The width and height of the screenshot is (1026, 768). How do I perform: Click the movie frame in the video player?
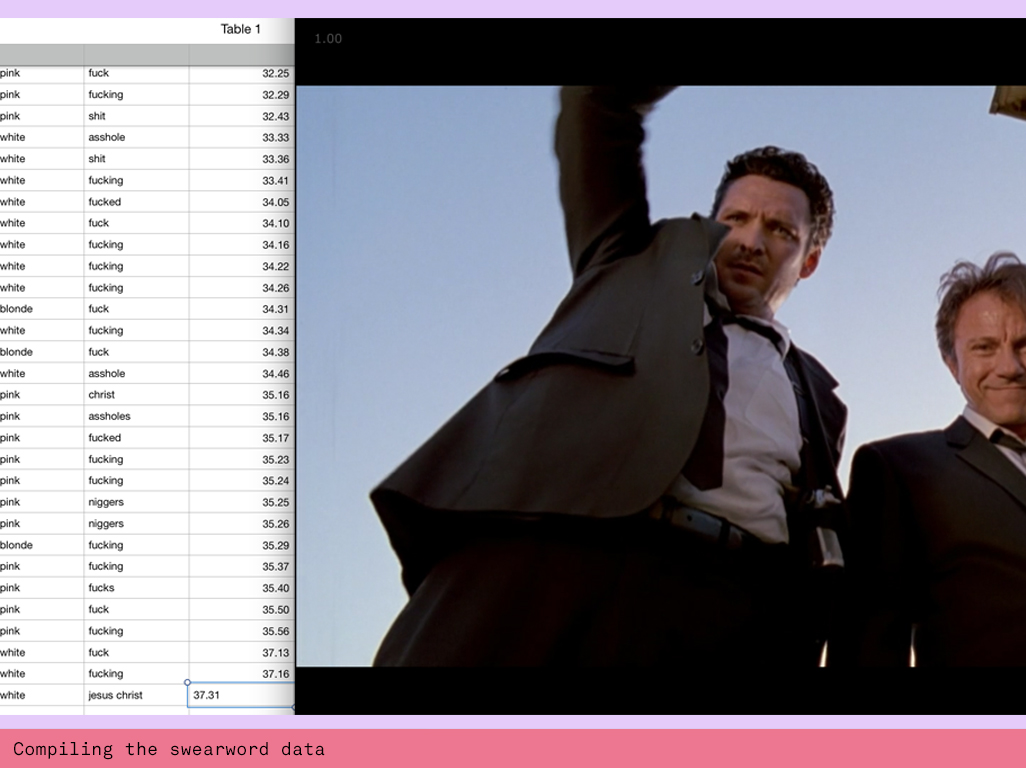pos(661,376)
